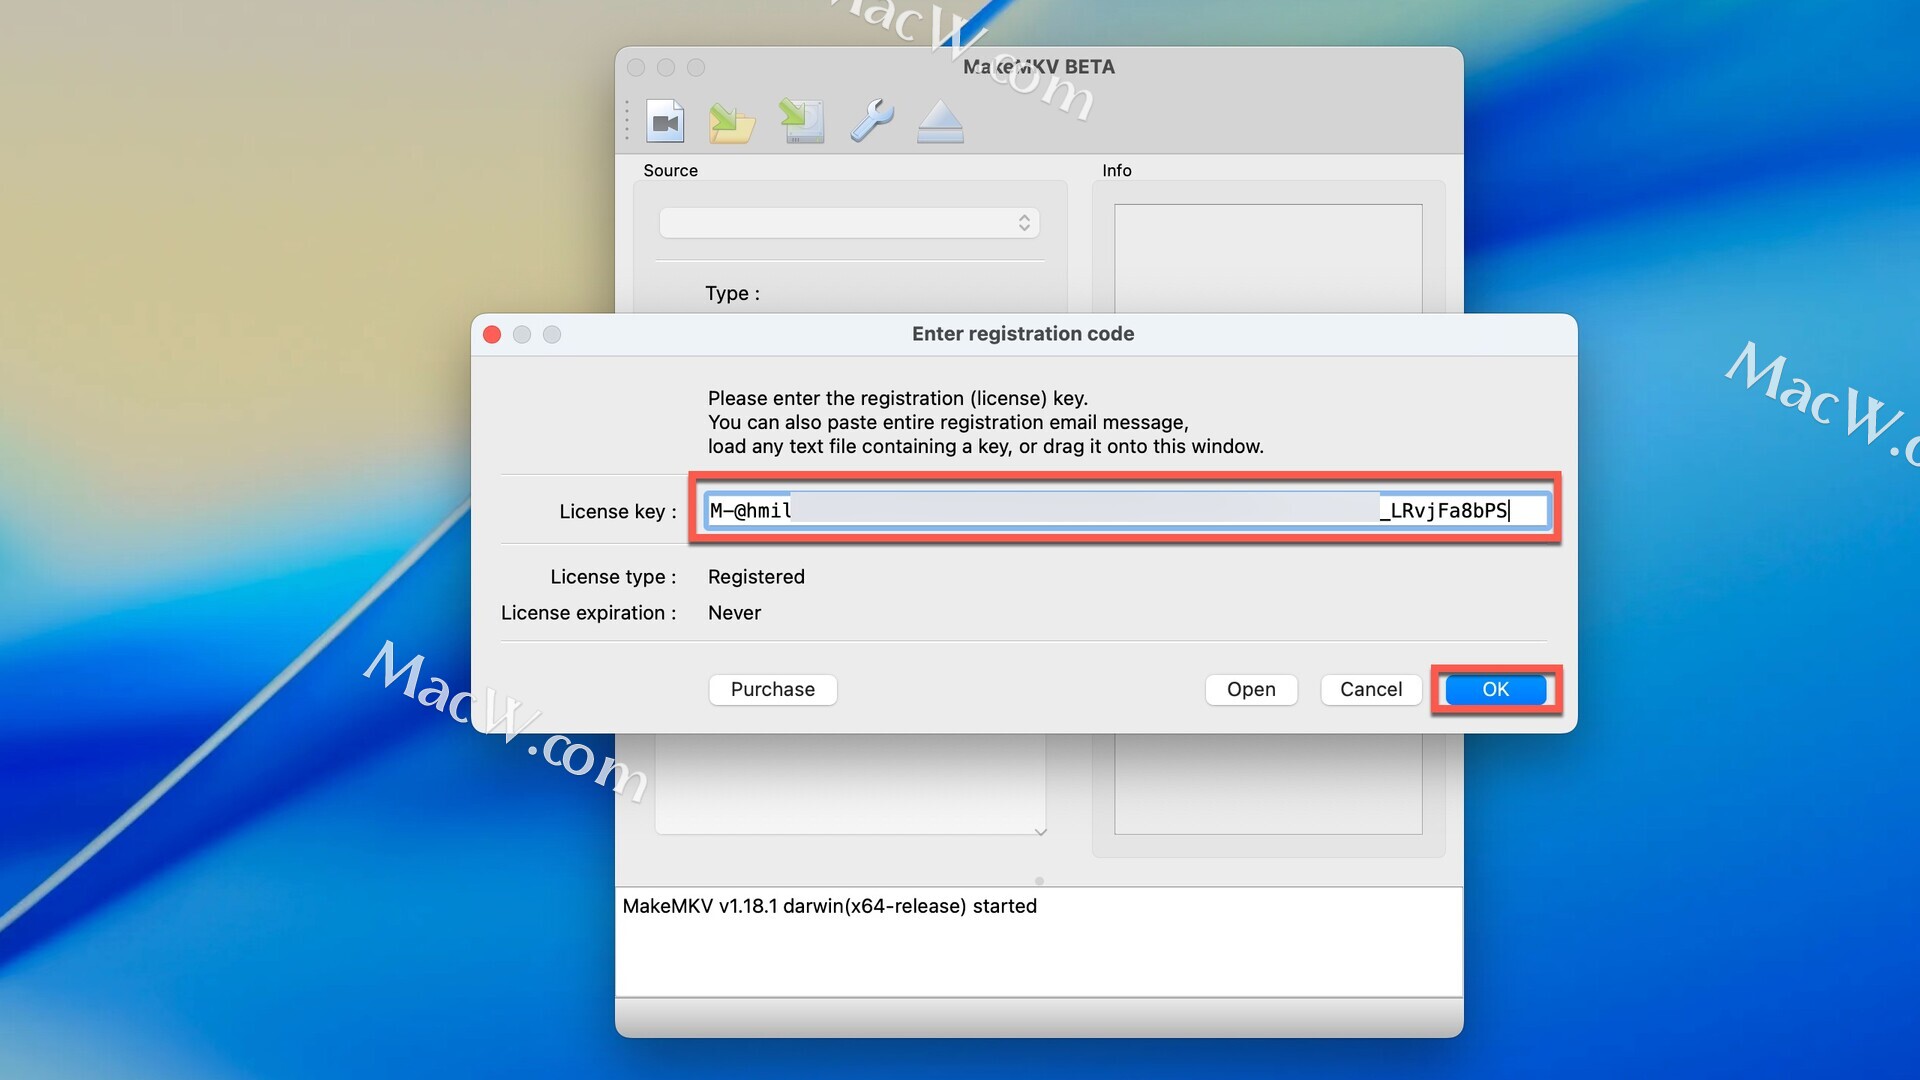This screenshot has height=1080, width=1920.
Task: Click the 'Never' license expiration value
Action: click(734, 613)
